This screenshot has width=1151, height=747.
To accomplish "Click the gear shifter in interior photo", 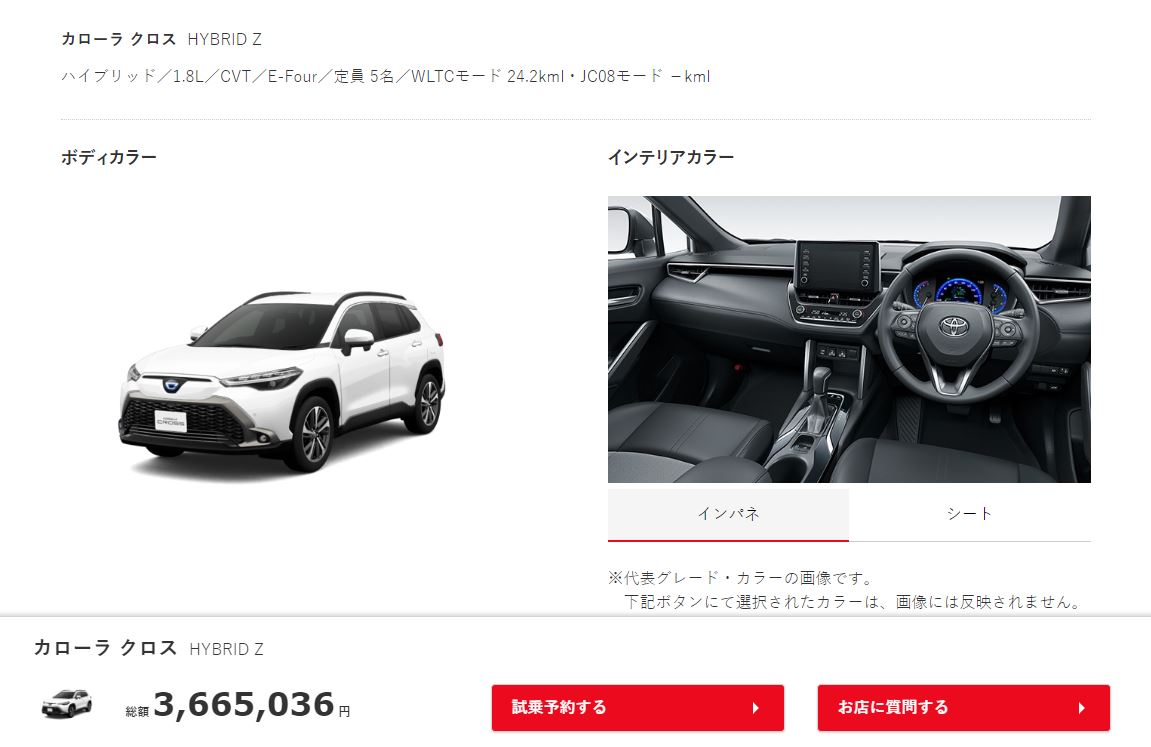I will click(x=822, y=390).
